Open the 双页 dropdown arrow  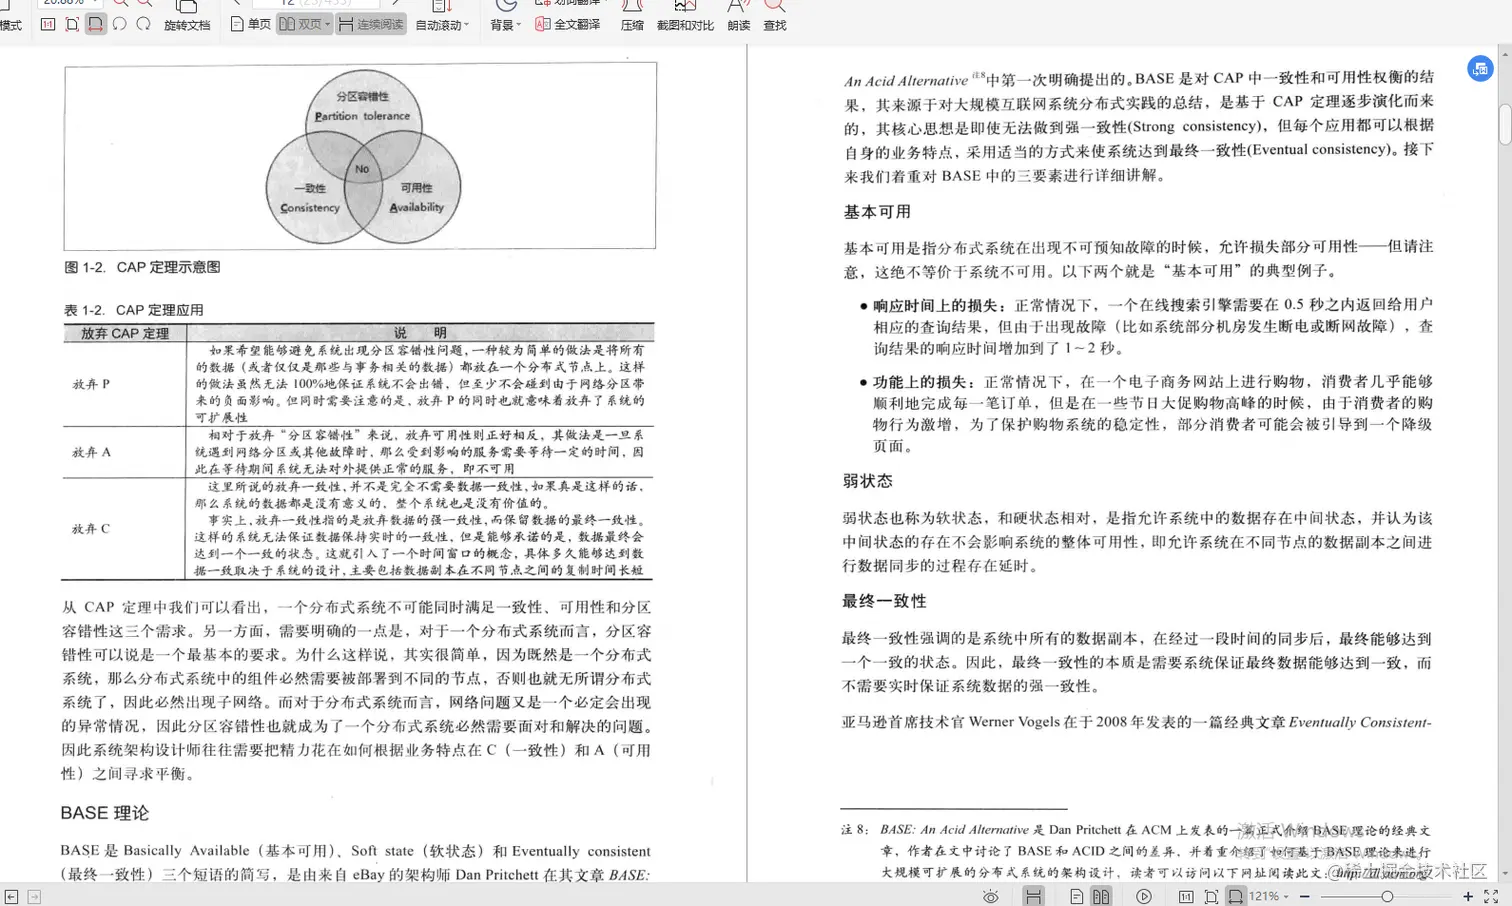pyautogui.click(x=328, y=24)
